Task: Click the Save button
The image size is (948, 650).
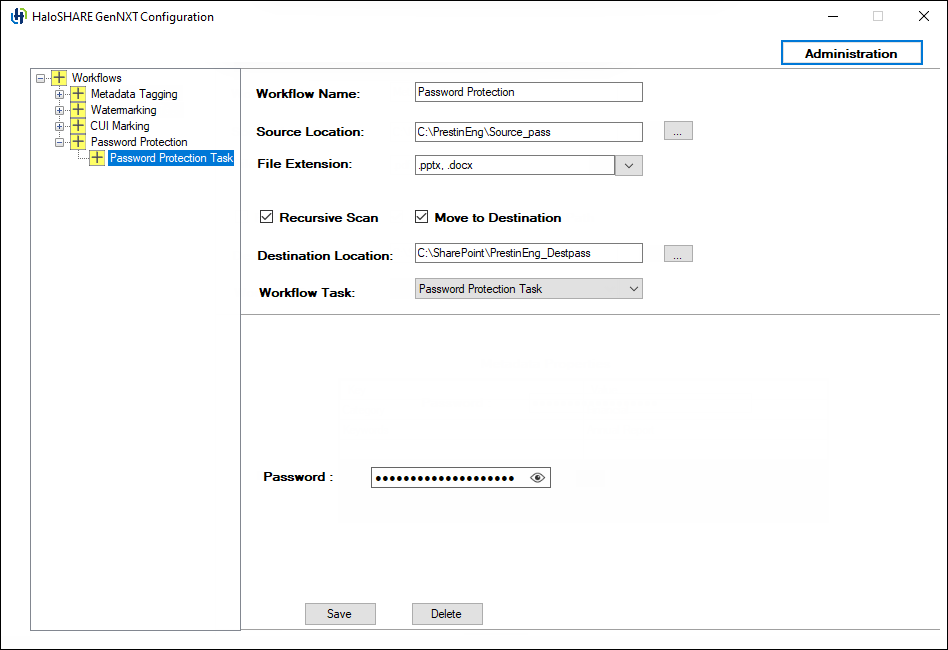Action: click(x=340, y=614)
